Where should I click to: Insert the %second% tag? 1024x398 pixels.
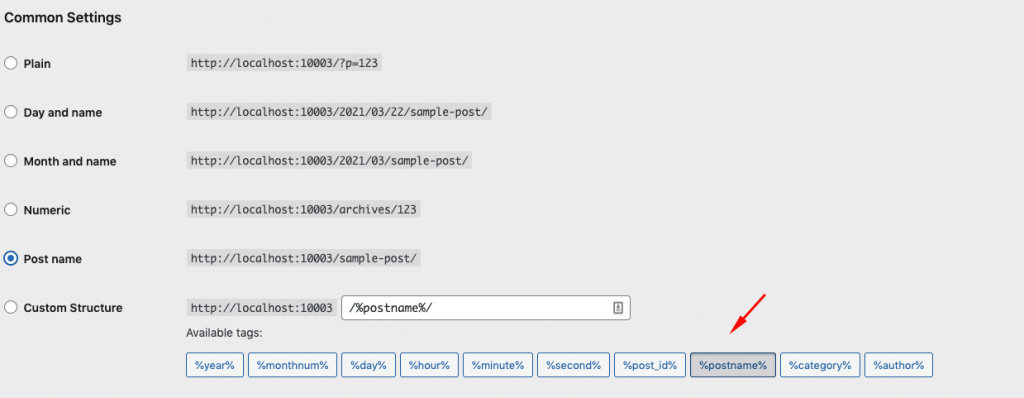(x=573, y=365)
